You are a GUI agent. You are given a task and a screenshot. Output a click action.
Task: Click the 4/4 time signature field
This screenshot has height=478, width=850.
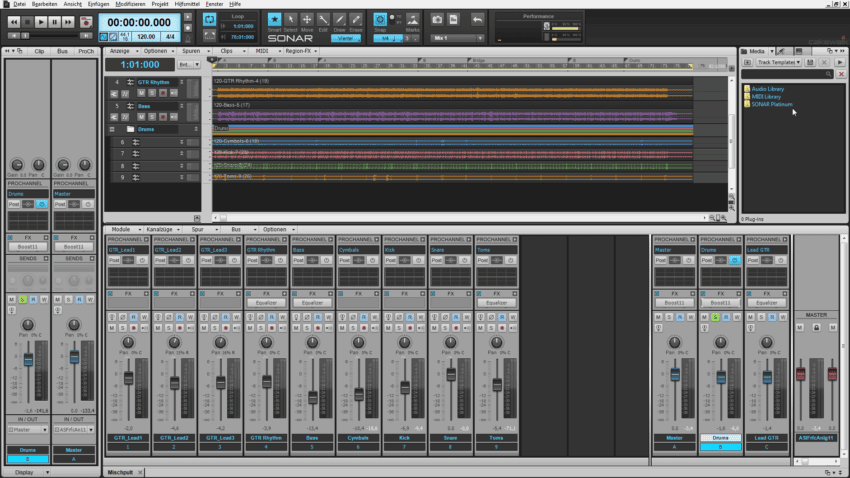click(x=170, y=37)
